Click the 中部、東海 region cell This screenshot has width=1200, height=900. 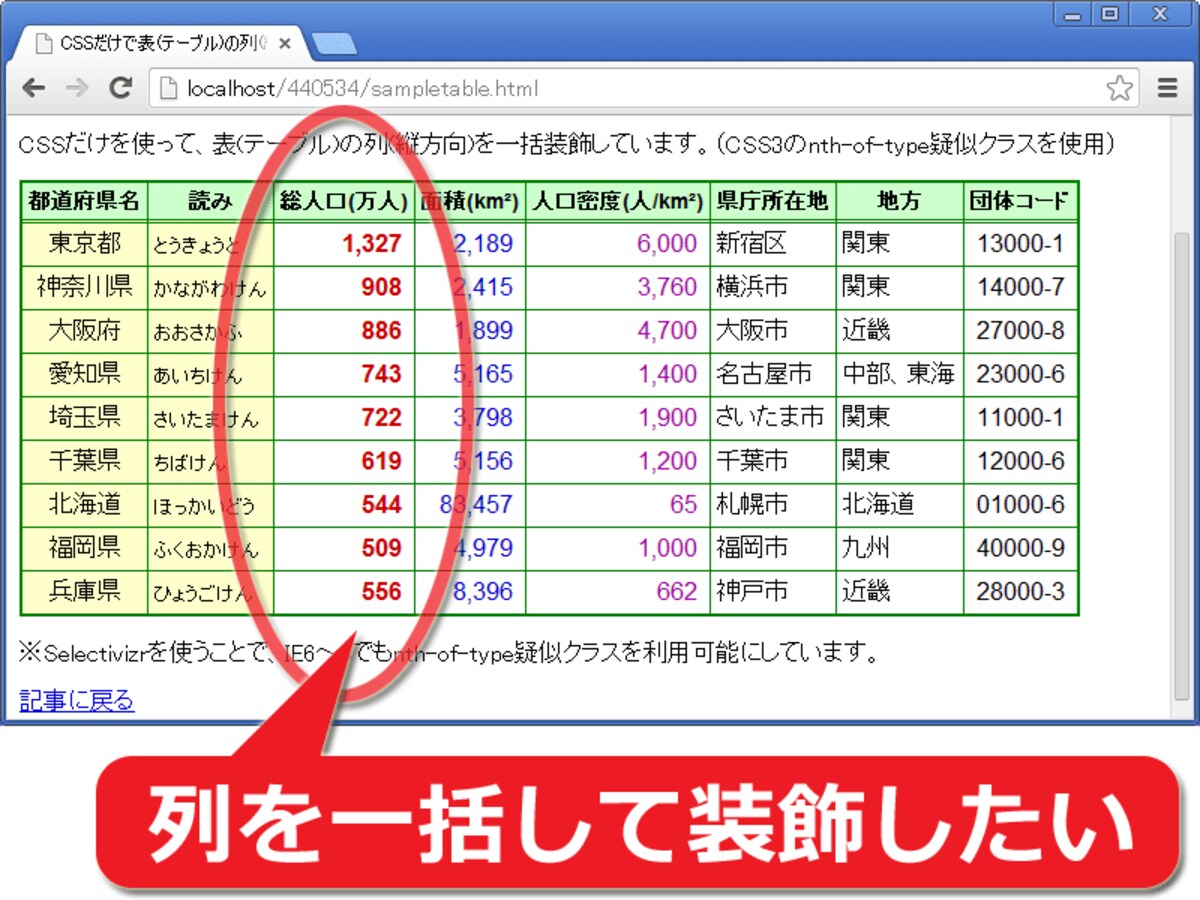click(898, 374)
